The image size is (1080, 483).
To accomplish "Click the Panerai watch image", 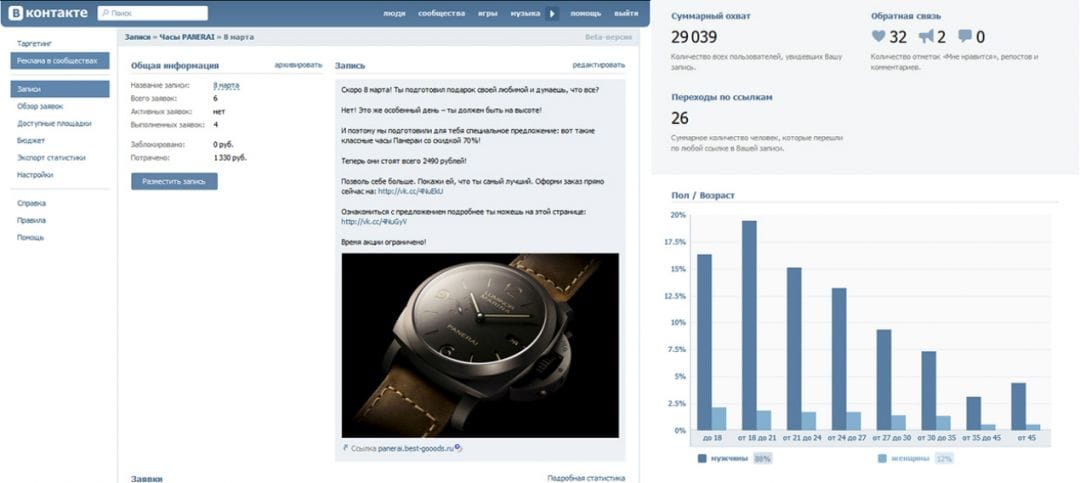I will [480, 345].
